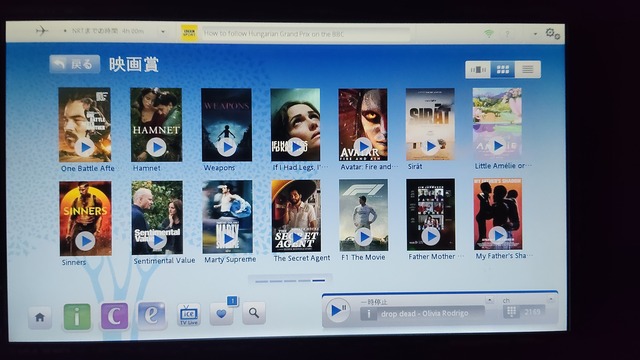The height and width of the screenshot is (360, 640).
Task: Click the 'Sirāt' title label
Action: click(x=415, y=166)
